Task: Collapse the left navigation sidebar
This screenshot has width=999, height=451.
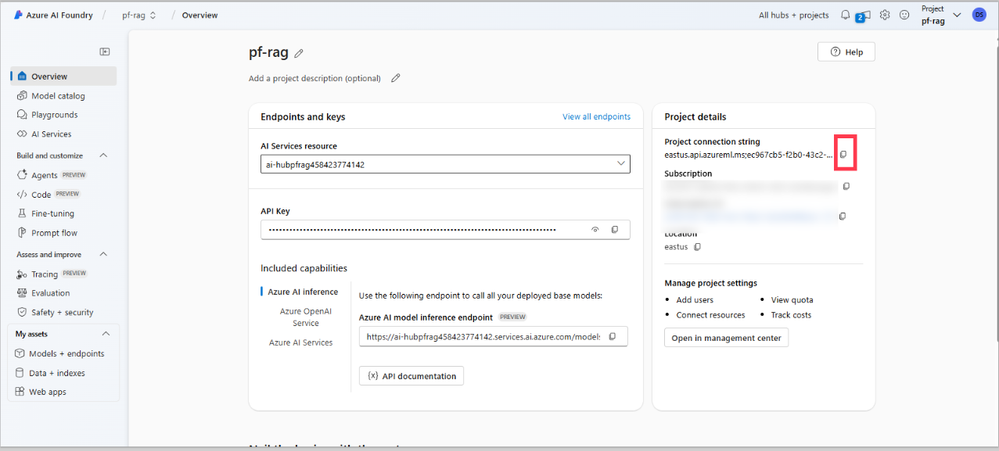Action: (x=105, y=52)
